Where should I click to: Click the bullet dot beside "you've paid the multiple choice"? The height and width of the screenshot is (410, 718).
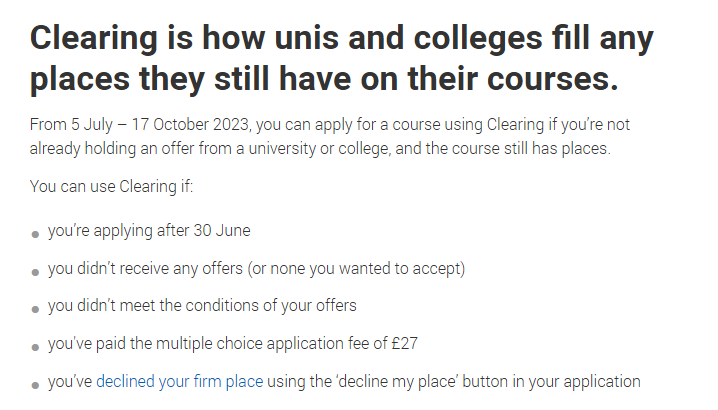tap(35, 347)
